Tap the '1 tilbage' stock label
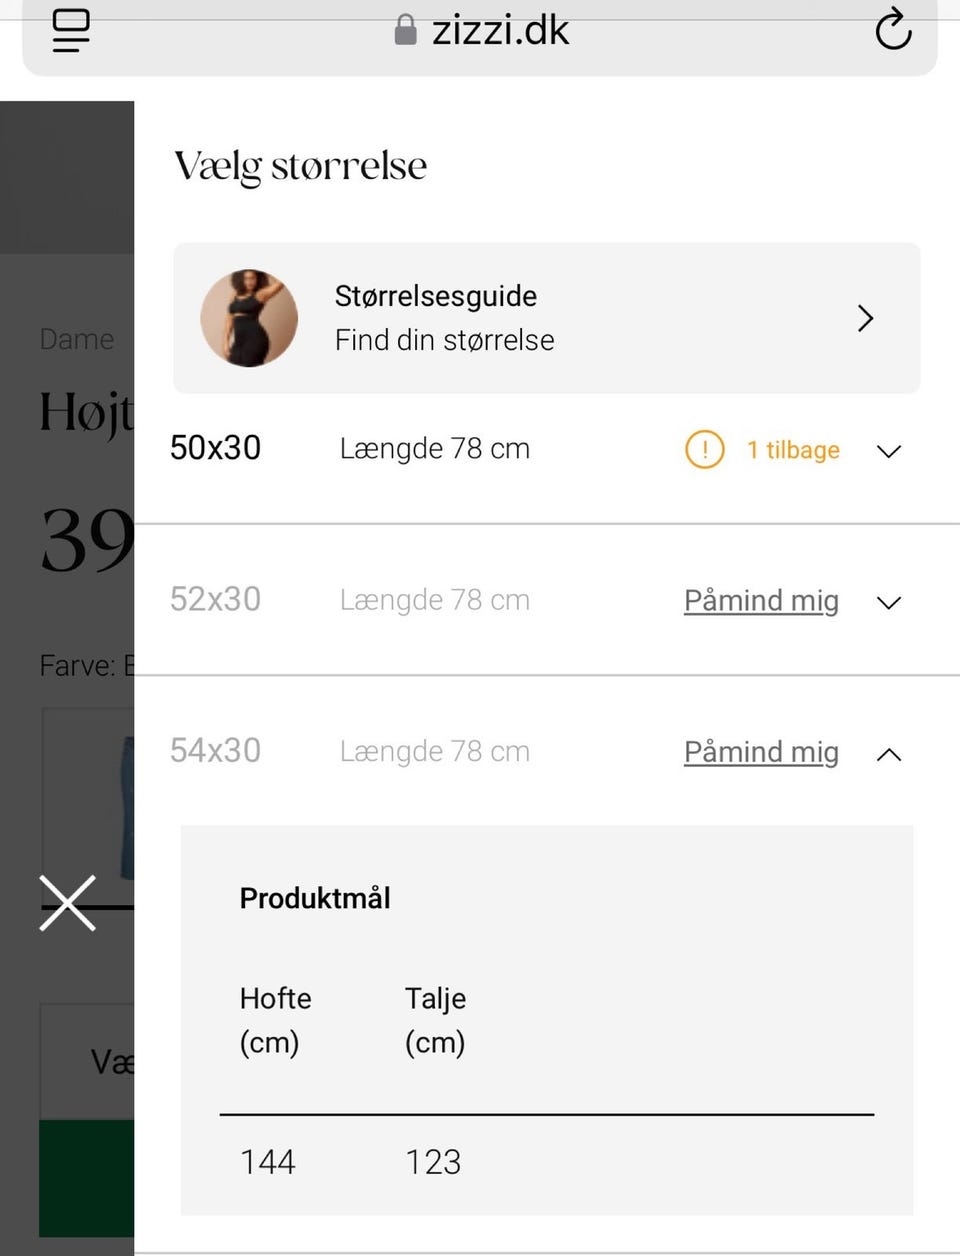960x1256 pixels. (x=793, y=450)
